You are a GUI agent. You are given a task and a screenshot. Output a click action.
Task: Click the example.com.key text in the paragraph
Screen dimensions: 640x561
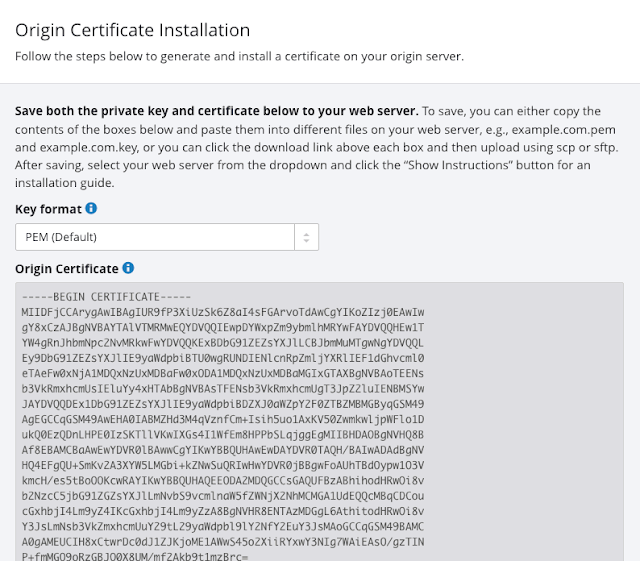tap(91, 147)
